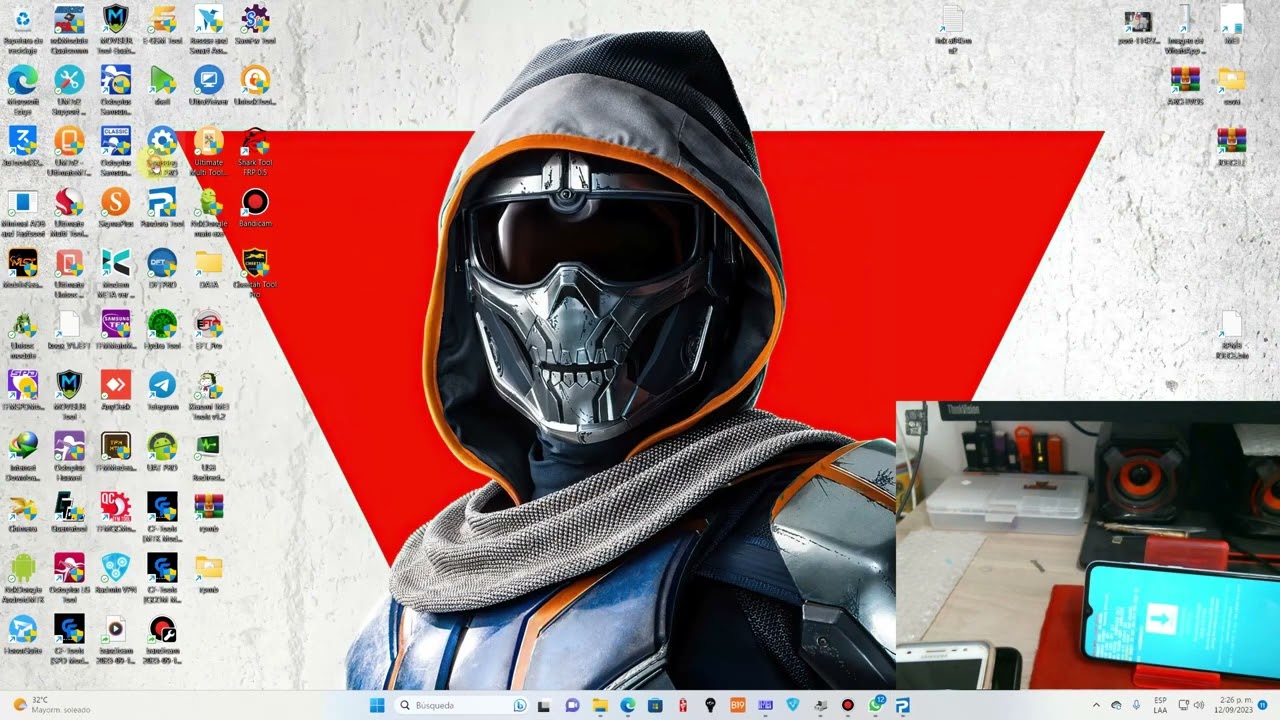1280x720 pixels.
Task: Open the microphone tray icon
Action: point(1136,705)
